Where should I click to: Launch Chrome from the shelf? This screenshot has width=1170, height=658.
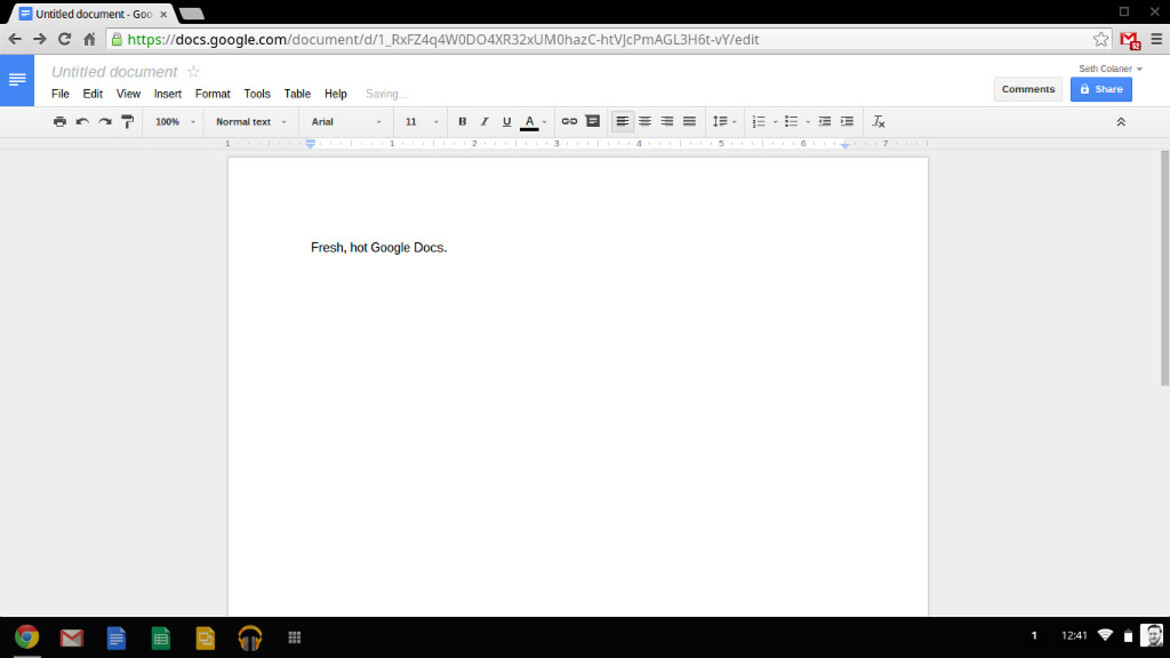click(27, 637)
